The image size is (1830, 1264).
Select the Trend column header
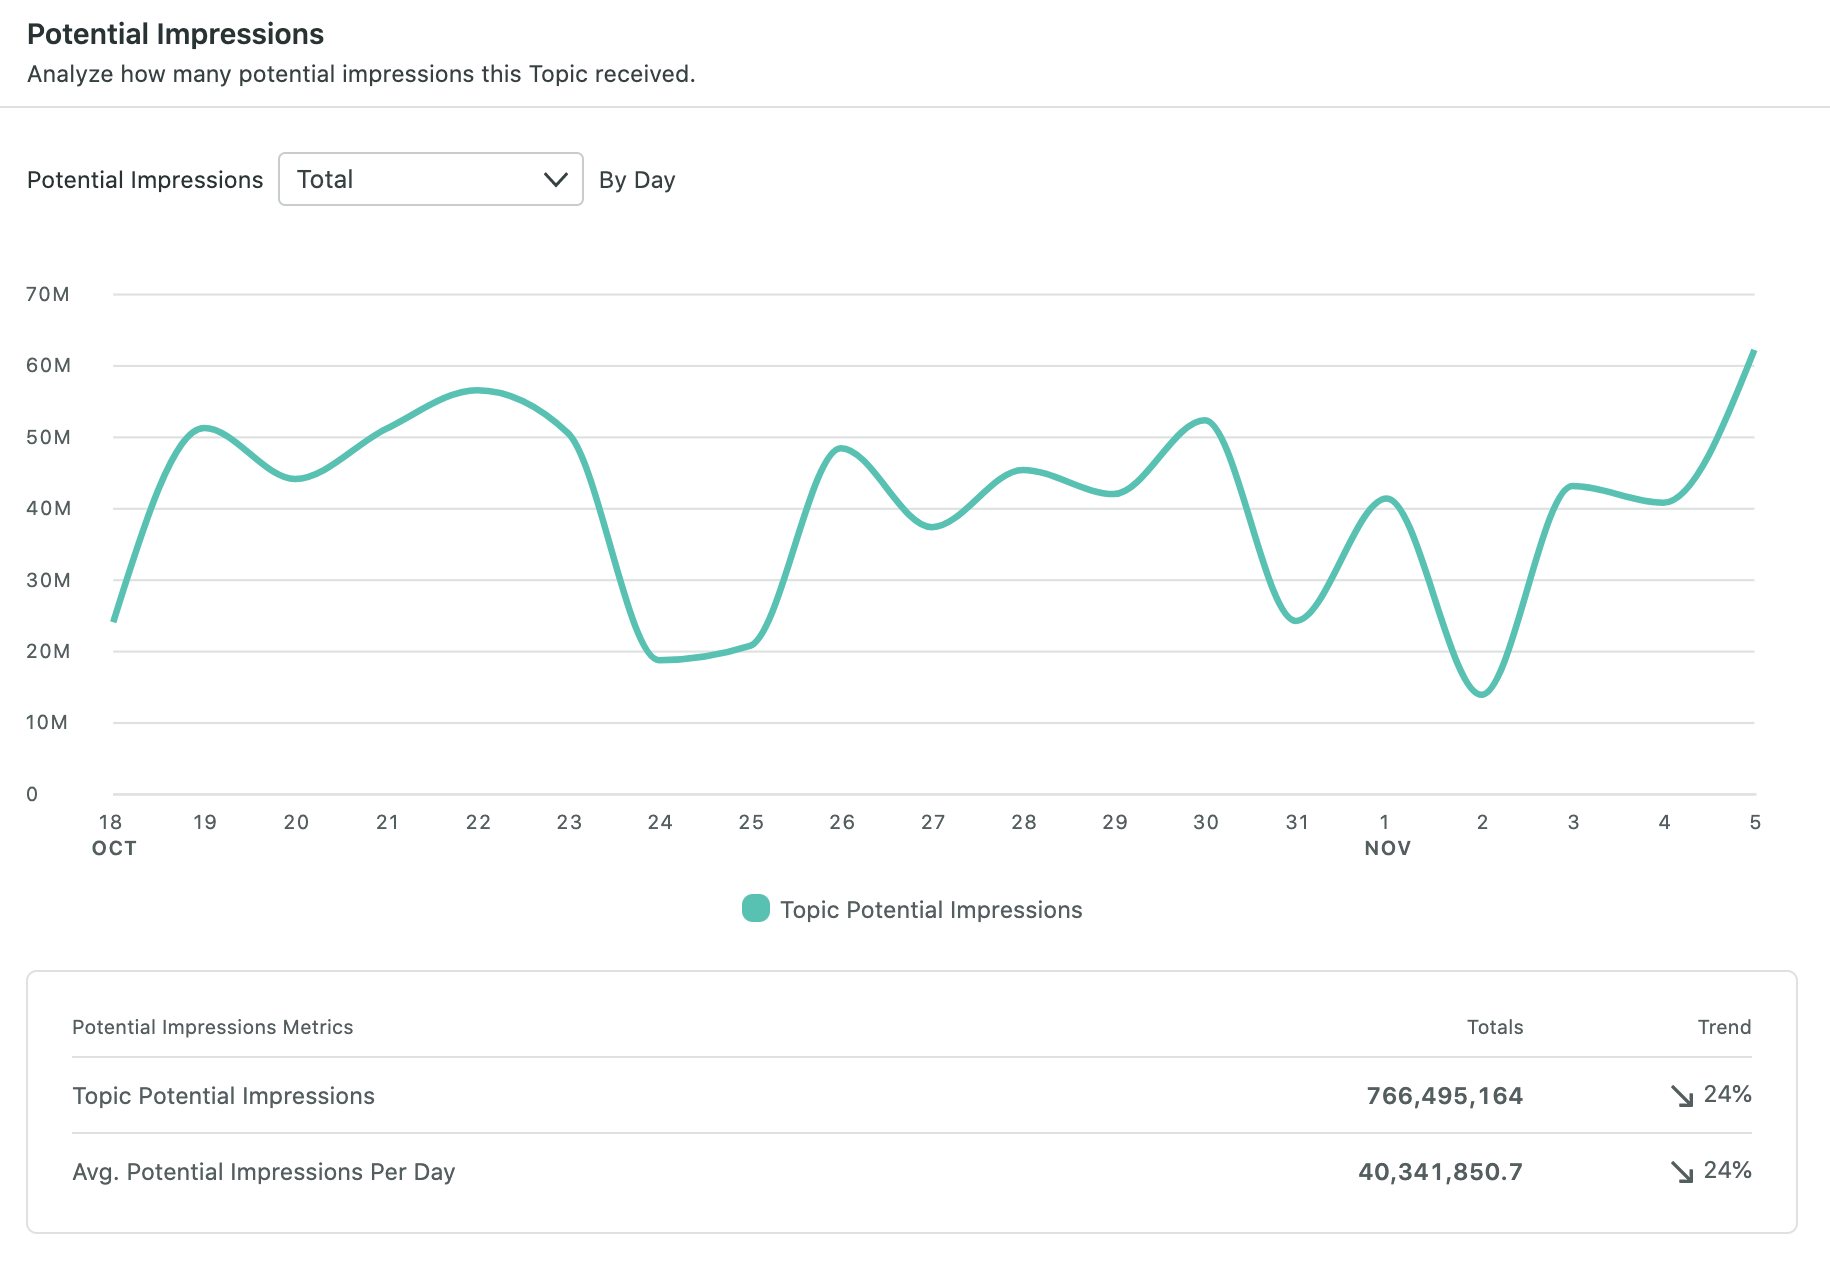tap(1724, 1027)
